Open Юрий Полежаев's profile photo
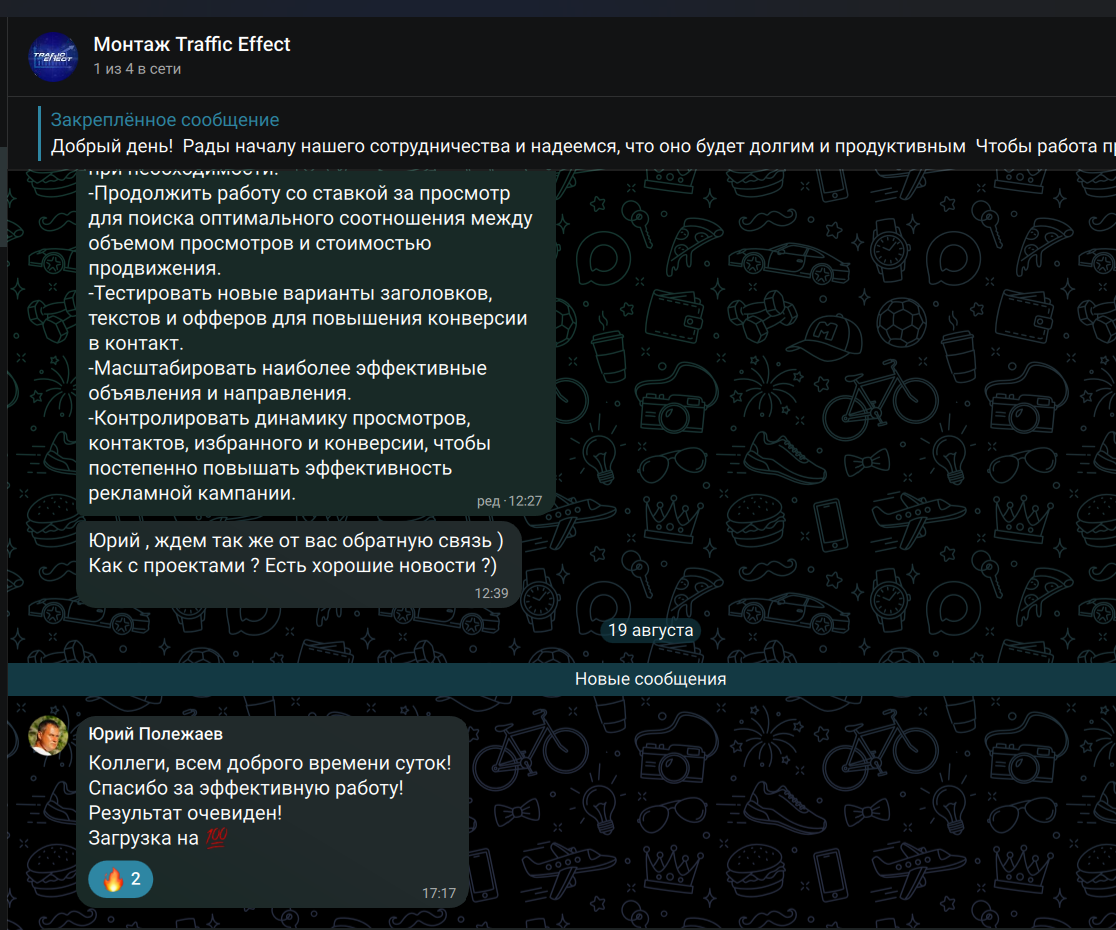The height and width of the screenshot is (930, 1116). pyautogui.click(x=48, y=735)
